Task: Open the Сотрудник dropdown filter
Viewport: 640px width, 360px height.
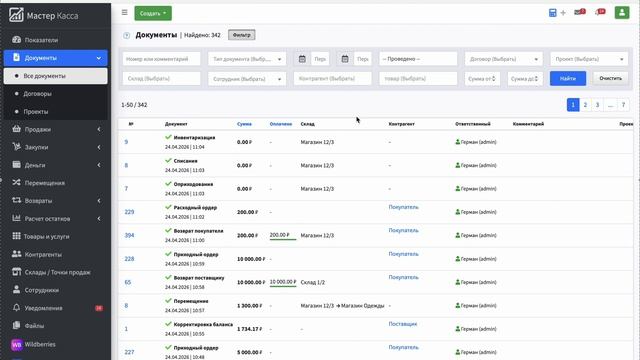Action: click(247, 78)
